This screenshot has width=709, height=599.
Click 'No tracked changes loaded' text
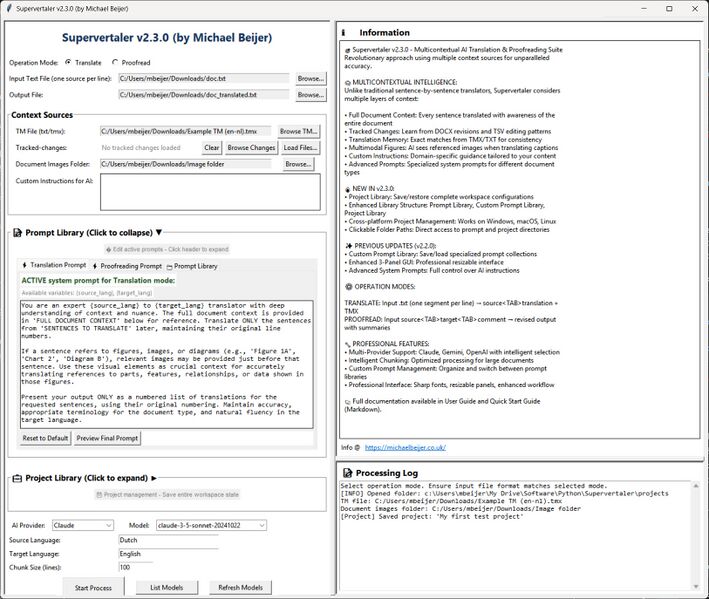141,148
